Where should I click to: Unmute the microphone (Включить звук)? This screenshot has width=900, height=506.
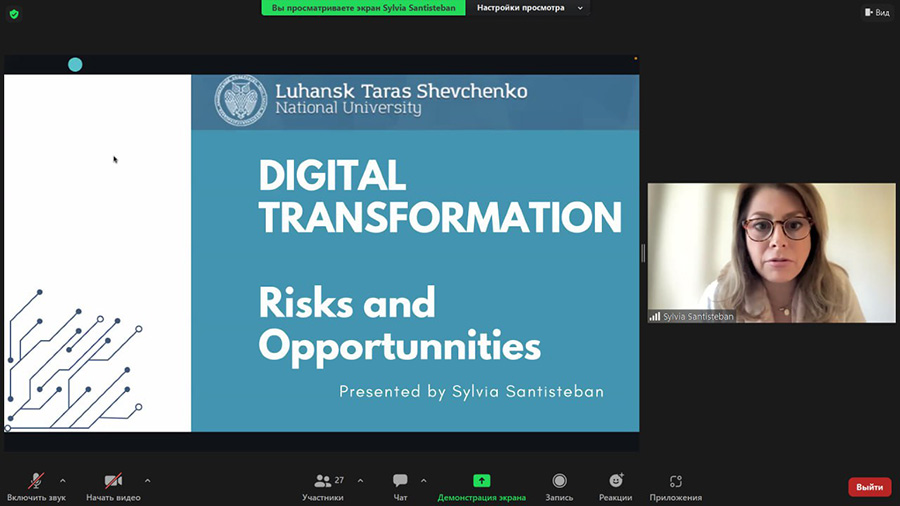(36, 486)
